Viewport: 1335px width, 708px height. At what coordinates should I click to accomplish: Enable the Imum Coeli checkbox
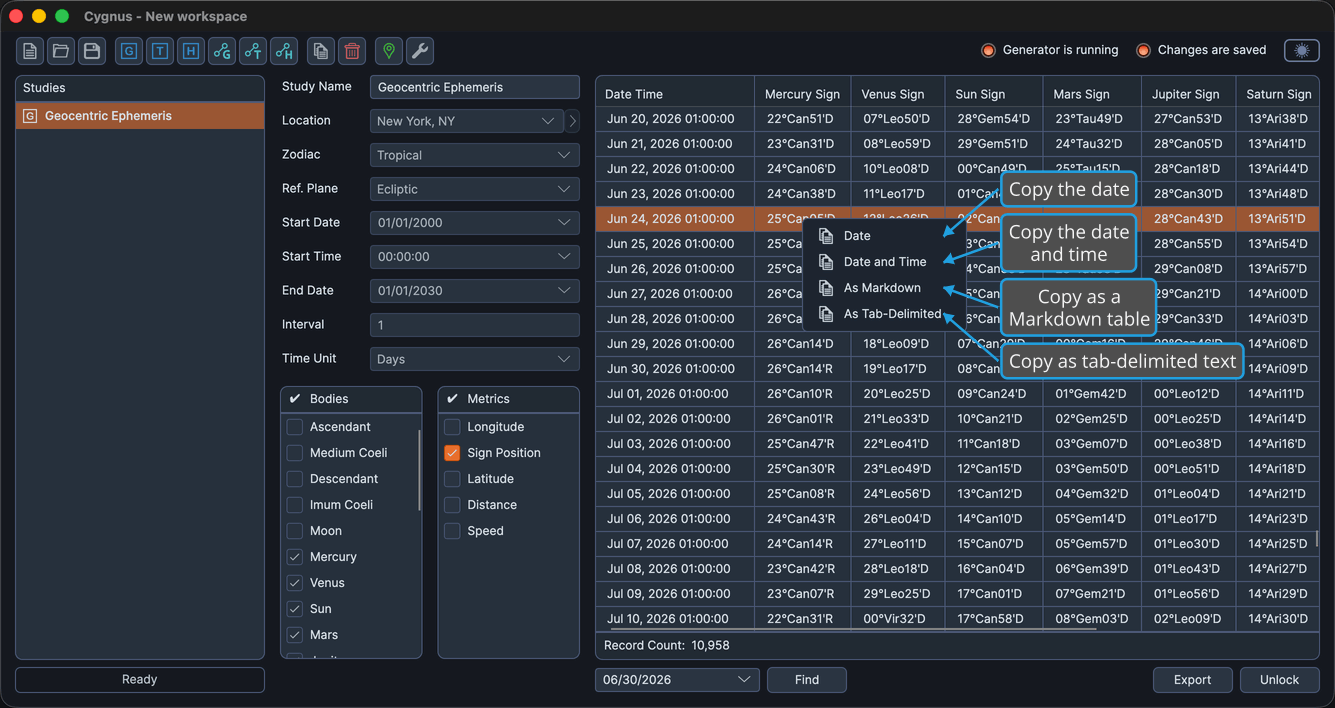(x=295, y=505)
